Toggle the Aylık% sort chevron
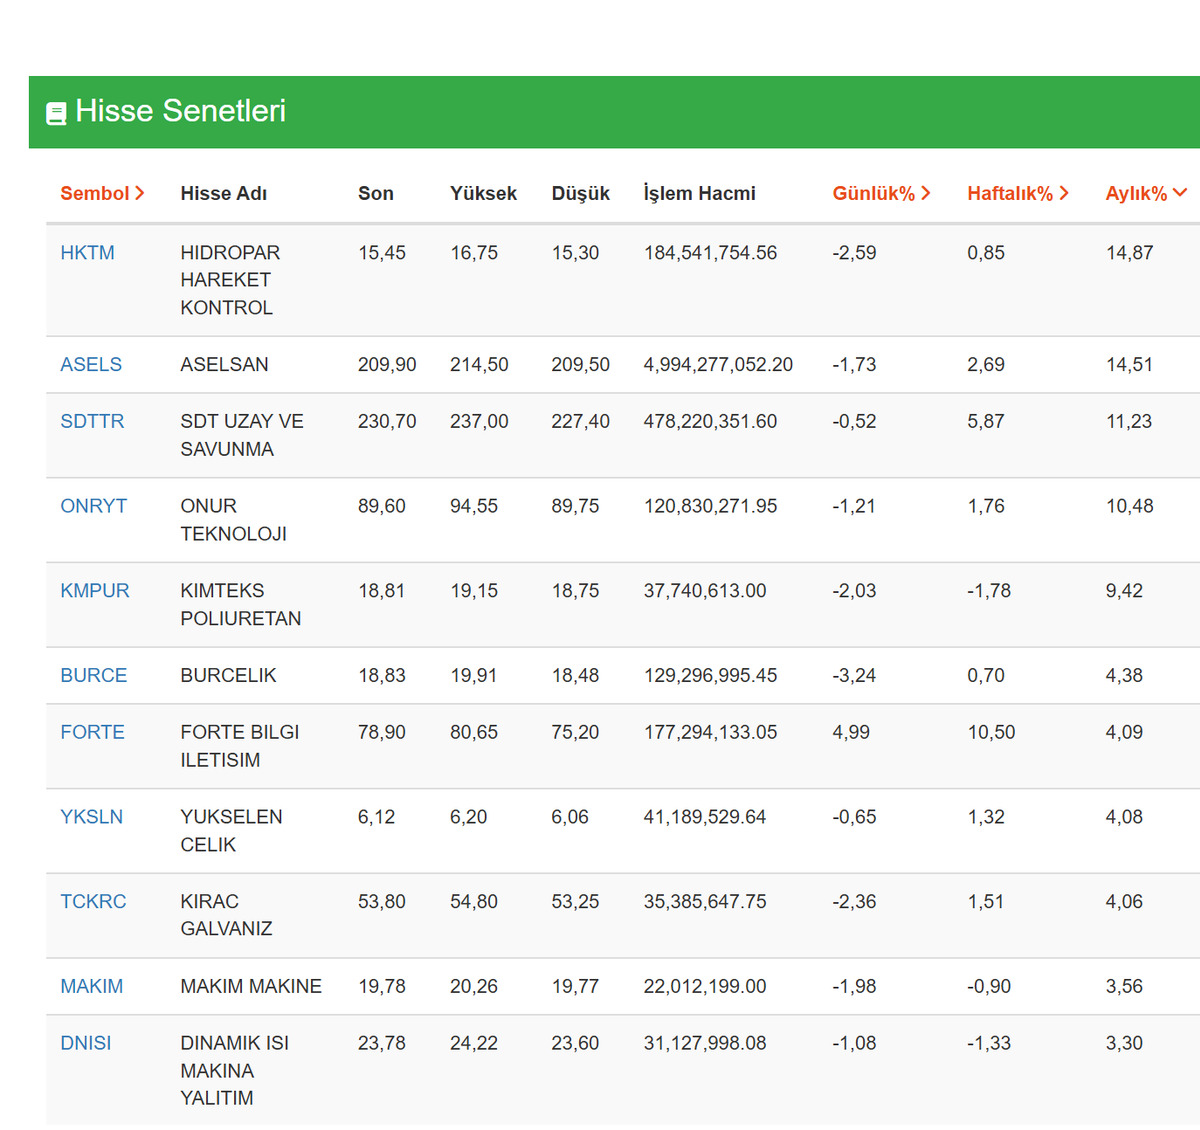The width and height of the screenshot is (1200, 1130). 1180,193
